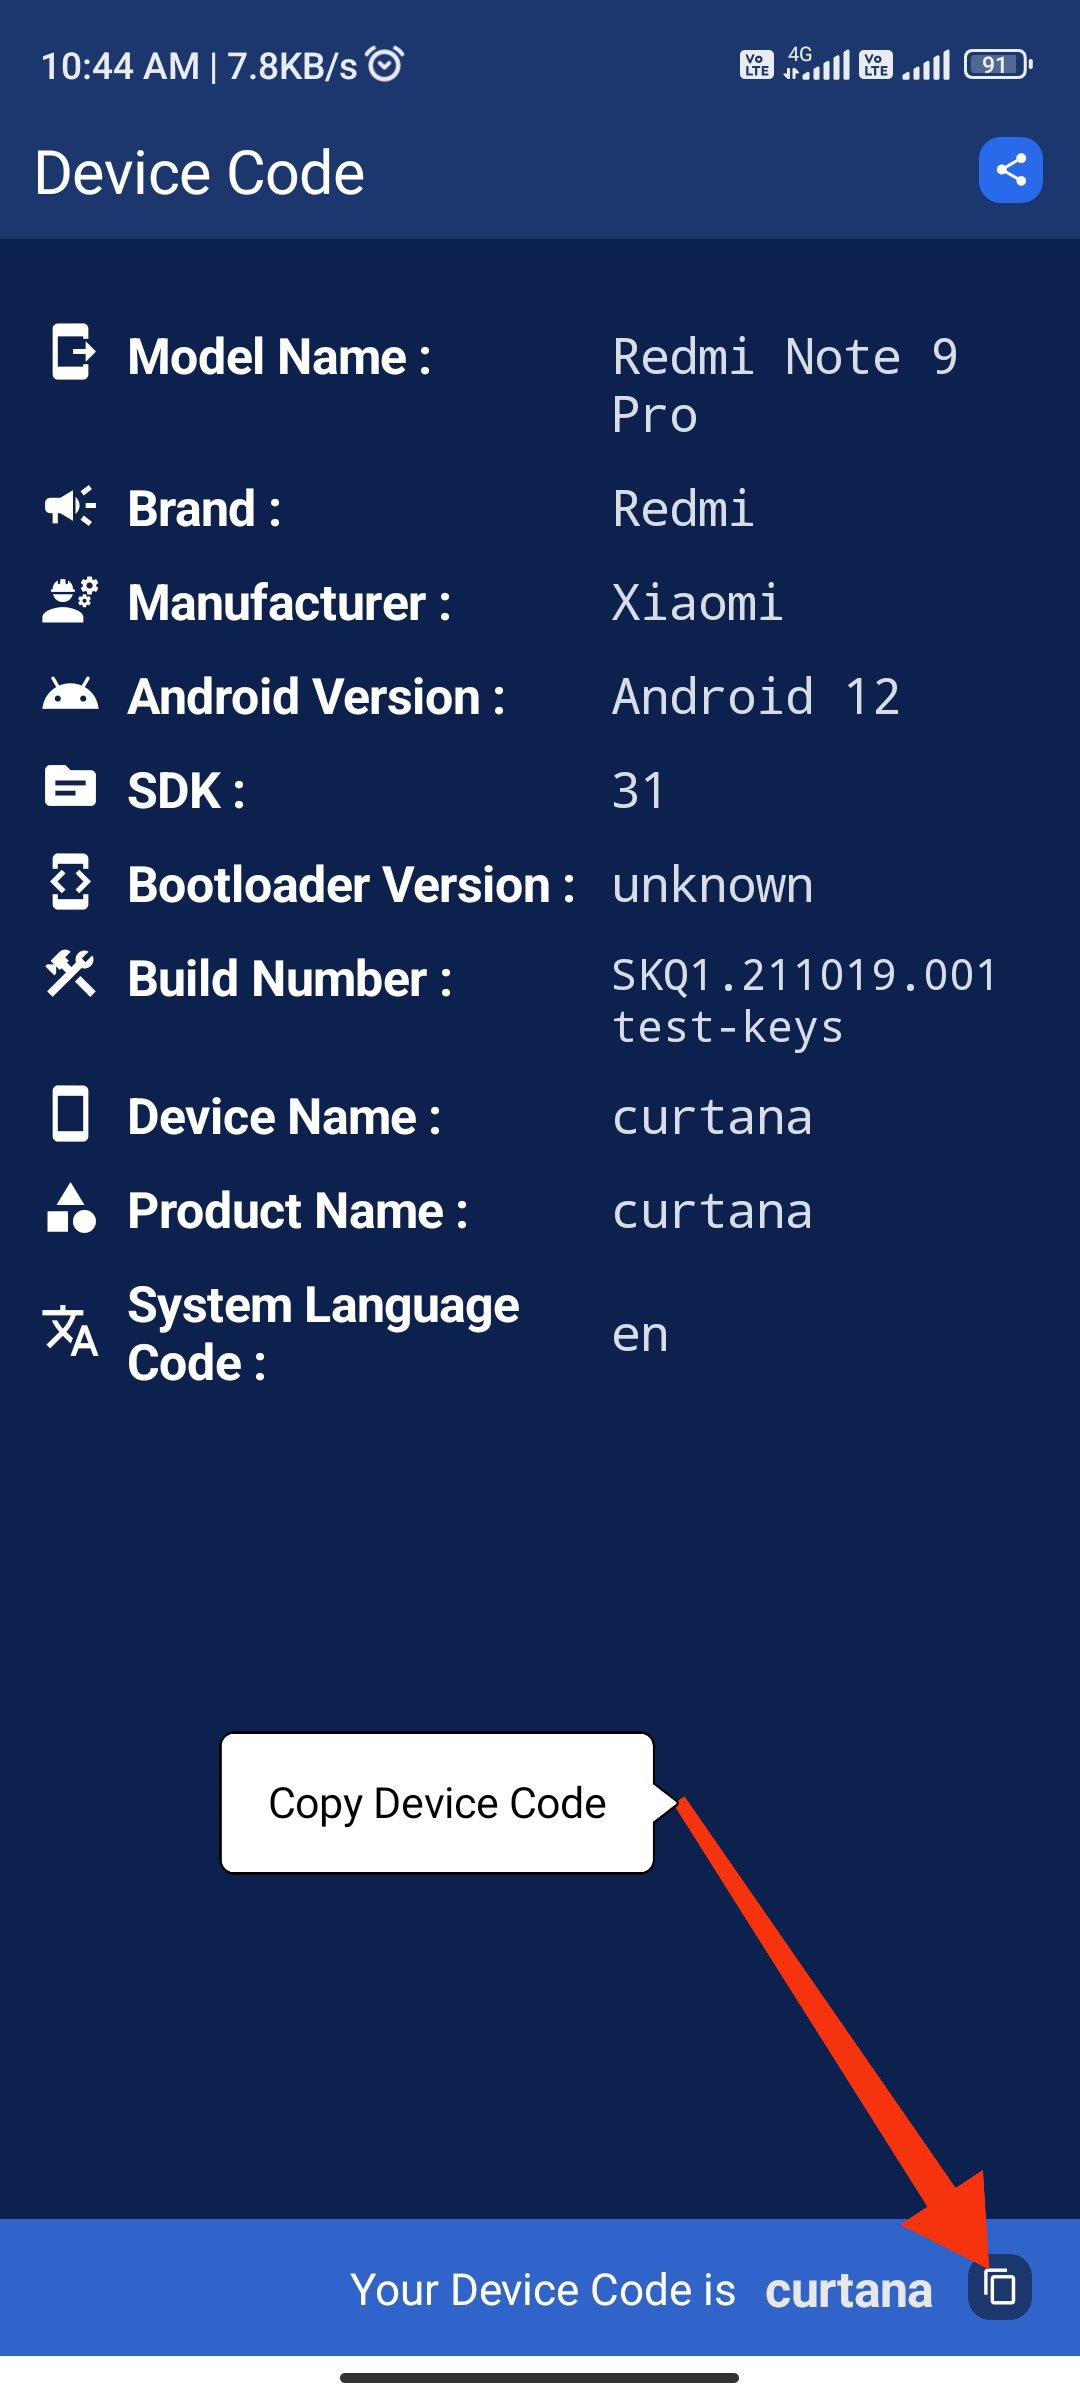The height and width of the screenshot is (2400, 1080).
Task: Select the Device Name value 'curtana'
Action: (712, 1117)
